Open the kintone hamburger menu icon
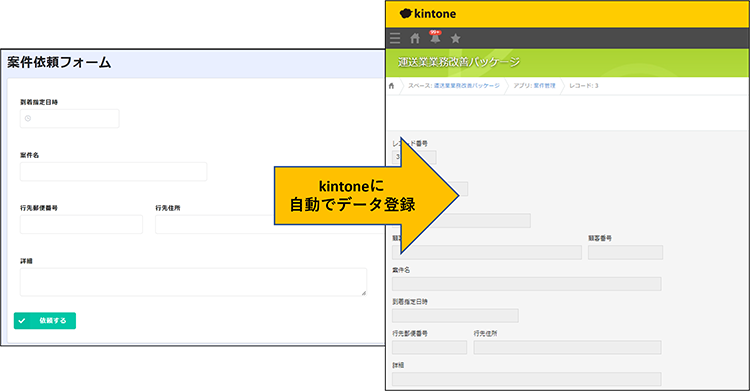 [395, 38]
